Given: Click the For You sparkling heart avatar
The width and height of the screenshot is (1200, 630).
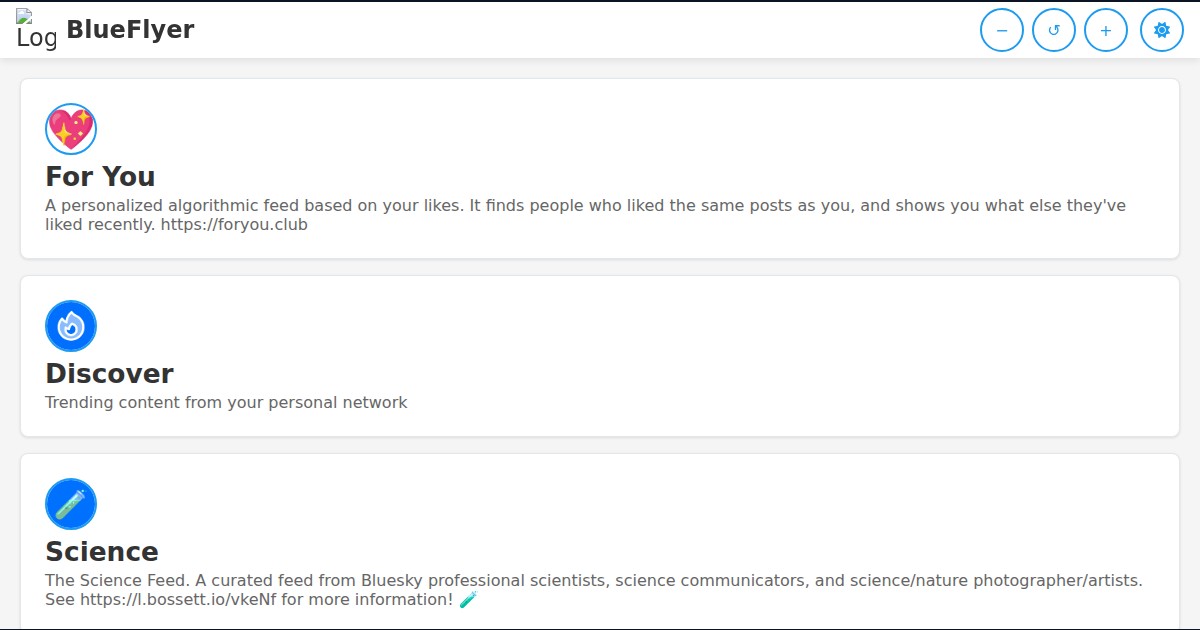Looking at the screenshot, I should click(71, 129).
